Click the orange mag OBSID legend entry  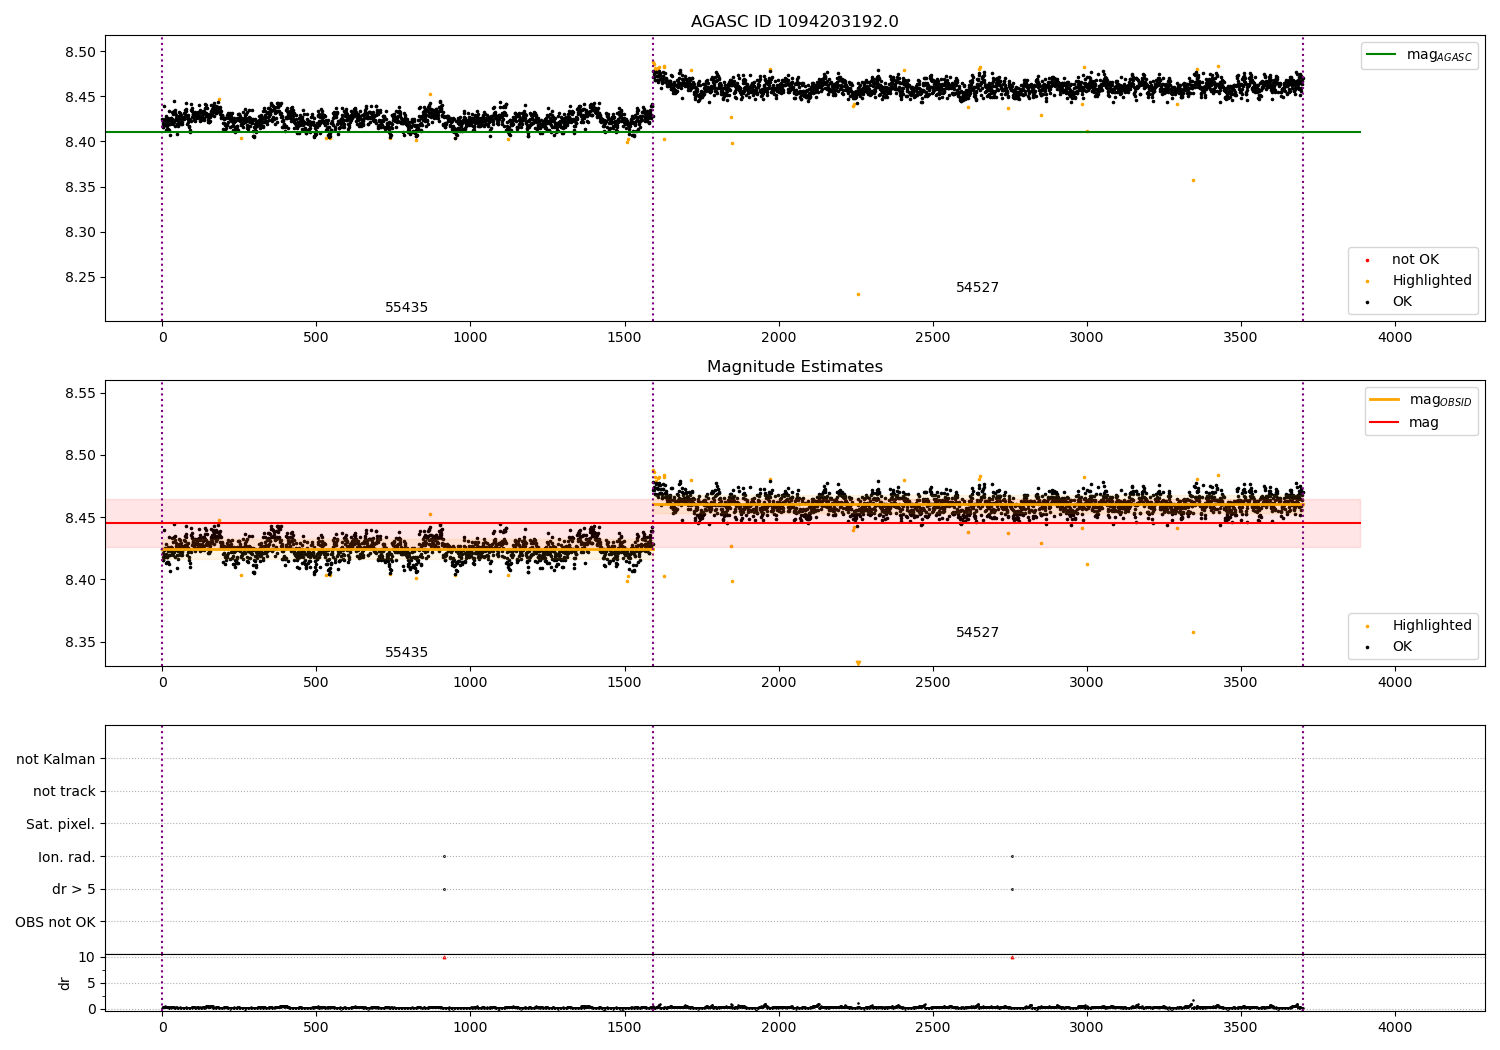1420,400
